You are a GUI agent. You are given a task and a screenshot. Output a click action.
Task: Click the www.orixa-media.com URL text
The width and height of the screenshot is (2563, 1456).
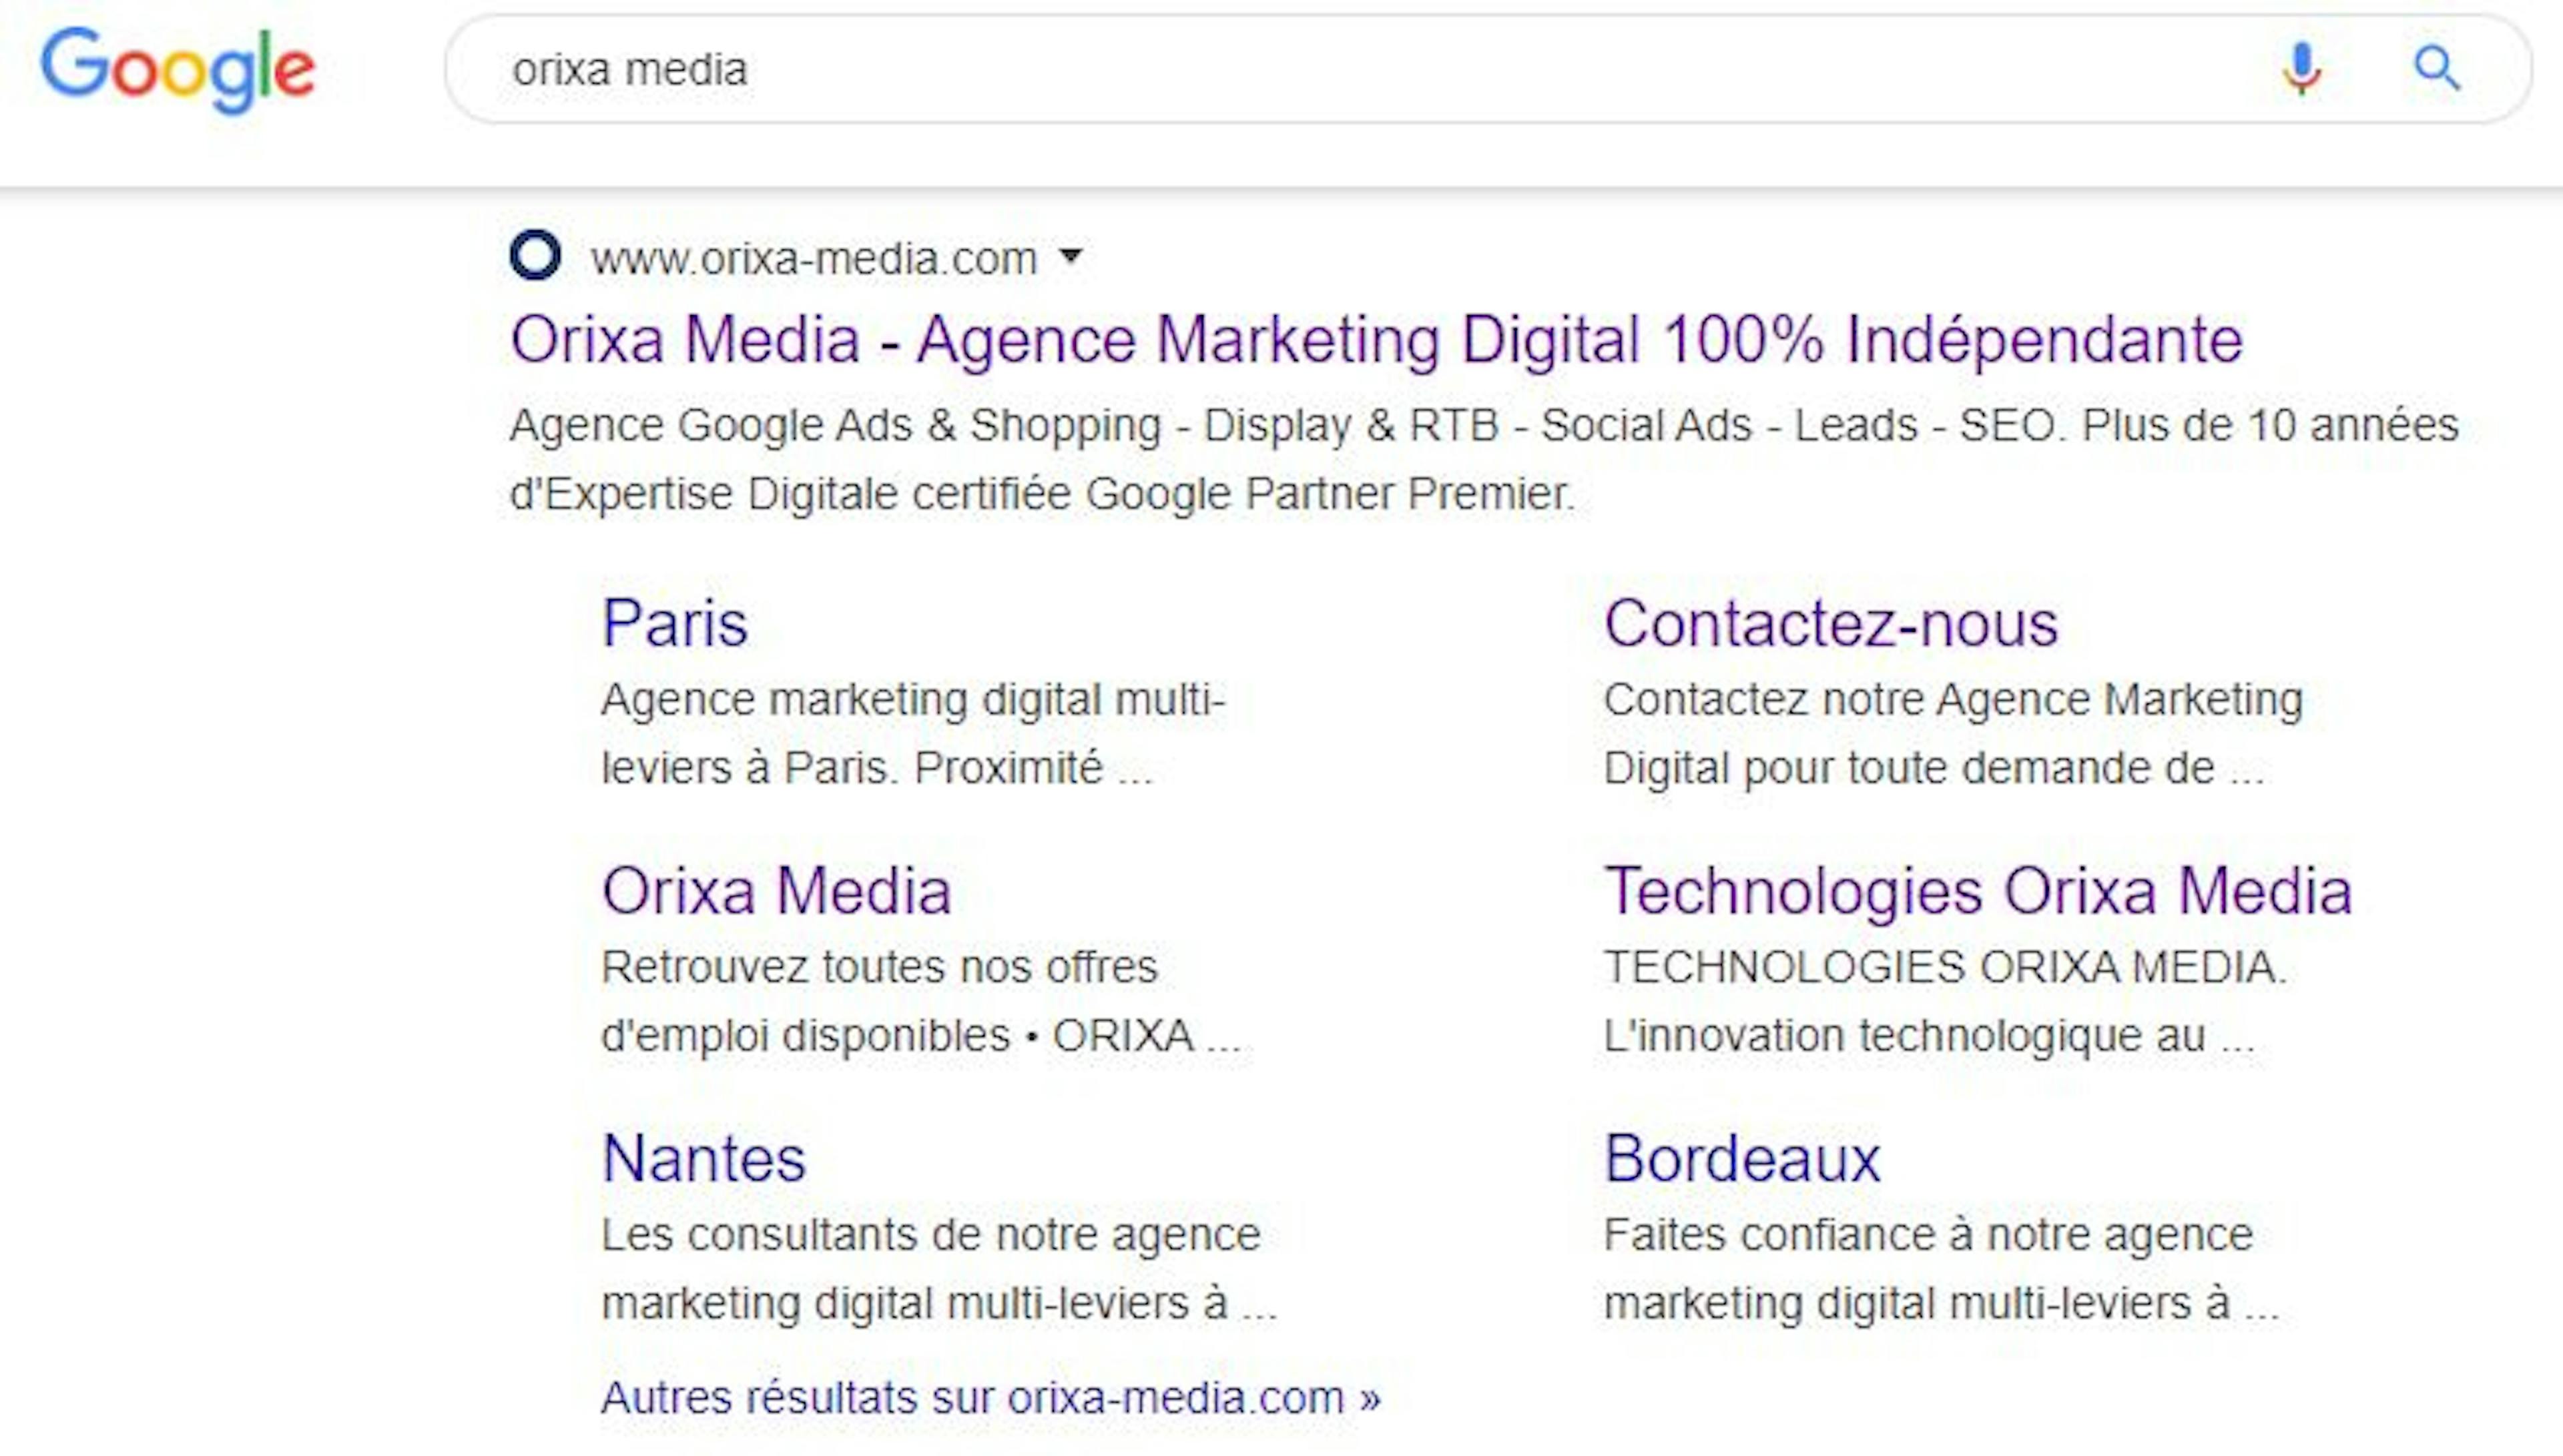[x=813, y=259]
